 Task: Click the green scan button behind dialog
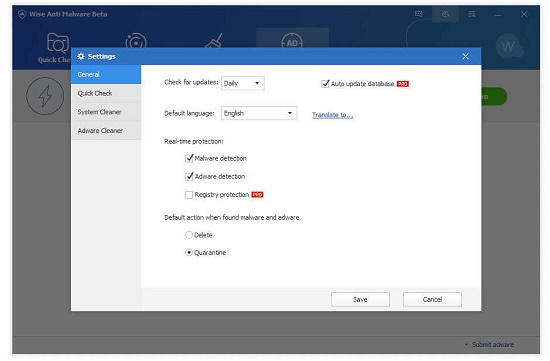(494, 96)
